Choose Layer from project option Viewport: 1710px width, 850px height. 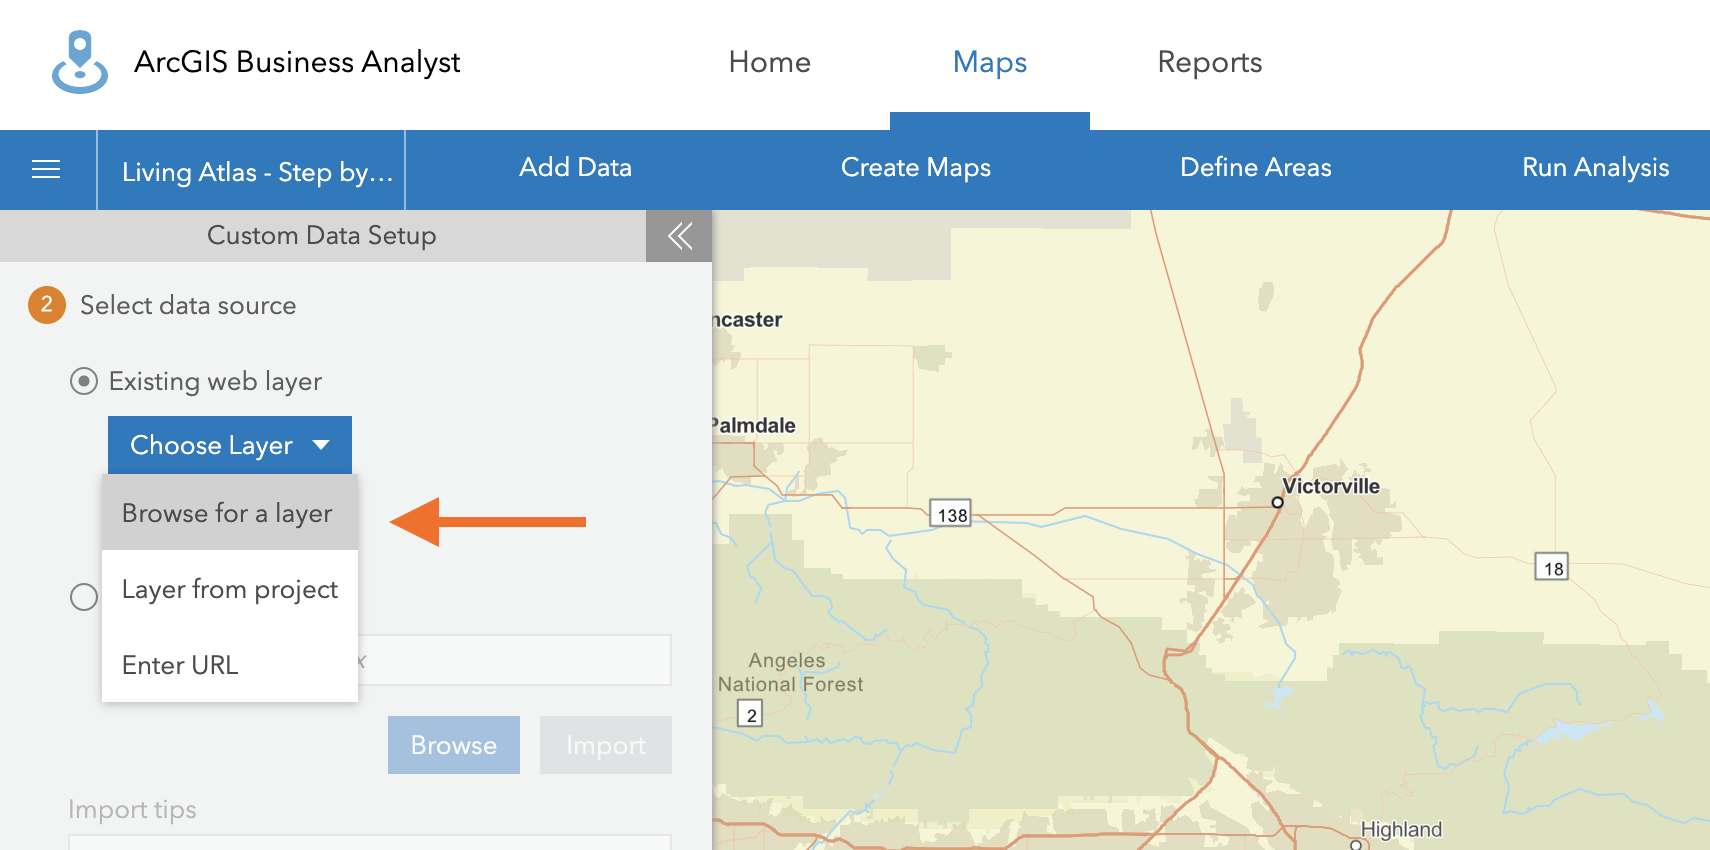click(x=230, y=589)
